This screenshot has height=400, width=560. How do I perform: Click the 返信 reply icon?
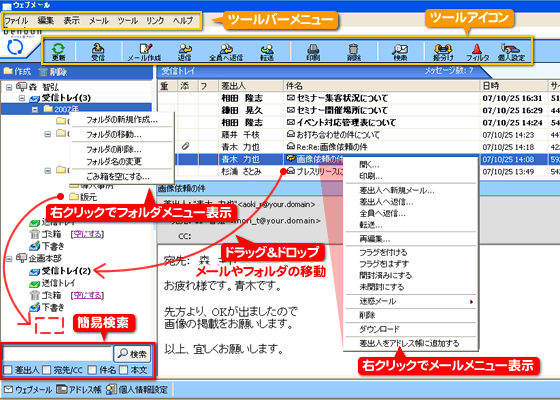coord(185,51)
